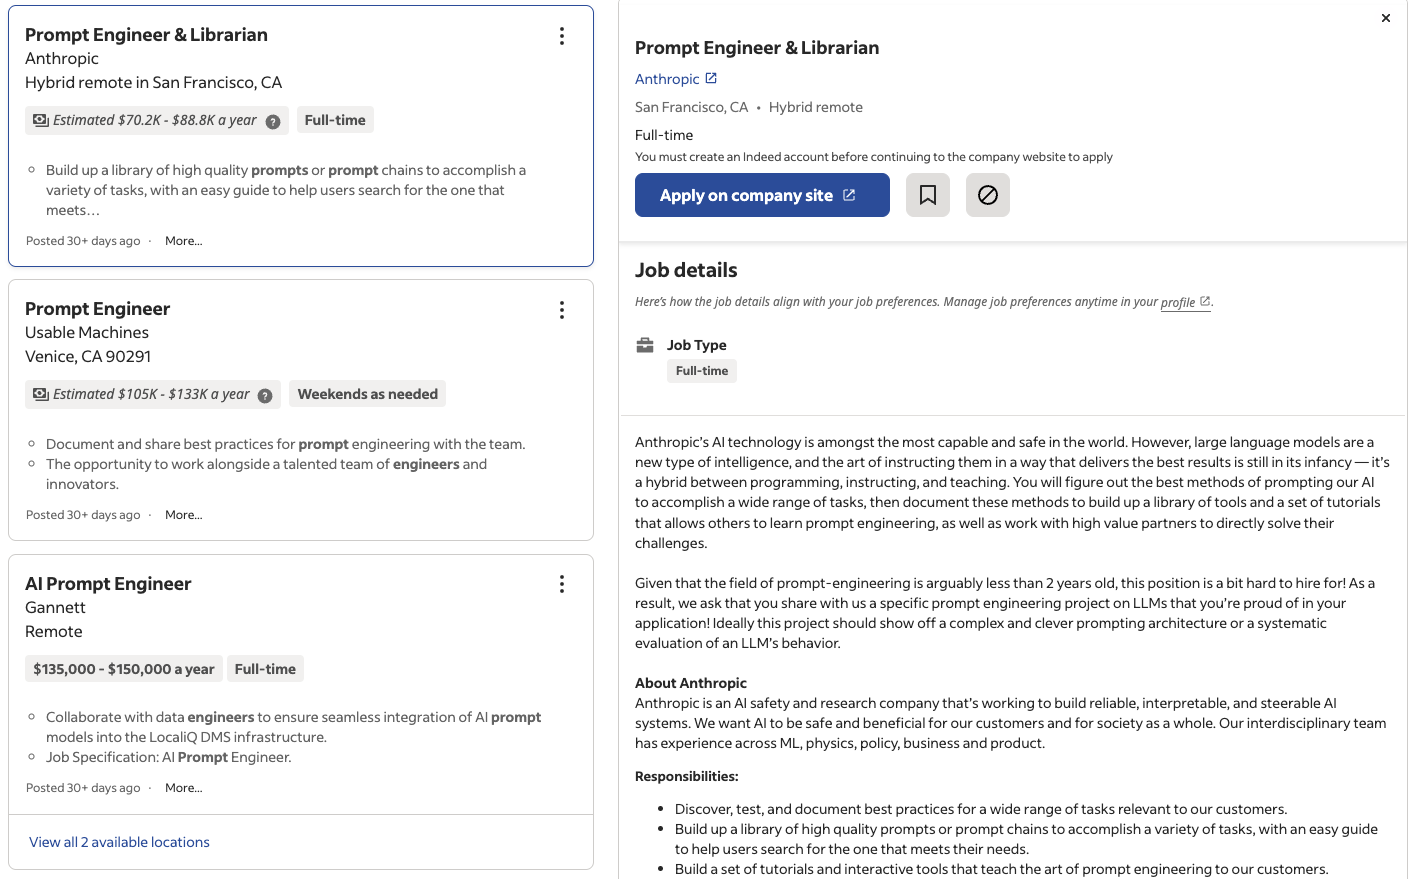Click salary help icon on Anthropic card
This screenshot has width=1420, height=879.
tap(273, 121)
